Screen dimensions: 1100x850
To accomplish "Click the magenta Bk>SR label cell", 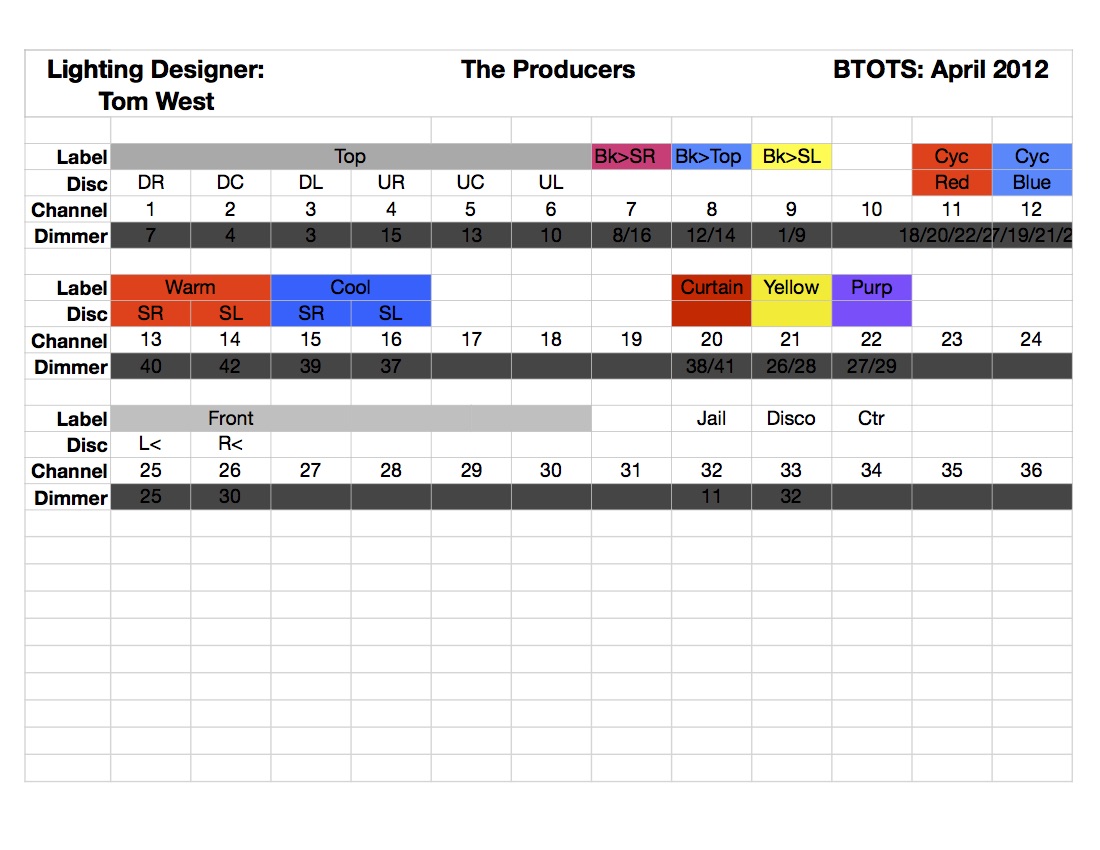I will coord(631,157).
